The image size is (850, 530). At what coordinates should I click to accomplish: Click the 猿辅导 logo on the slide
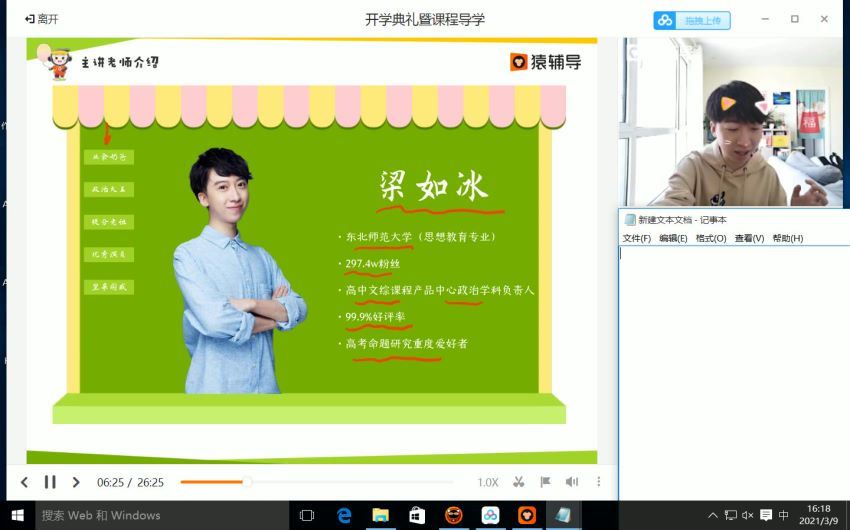[x=545, y=62]
